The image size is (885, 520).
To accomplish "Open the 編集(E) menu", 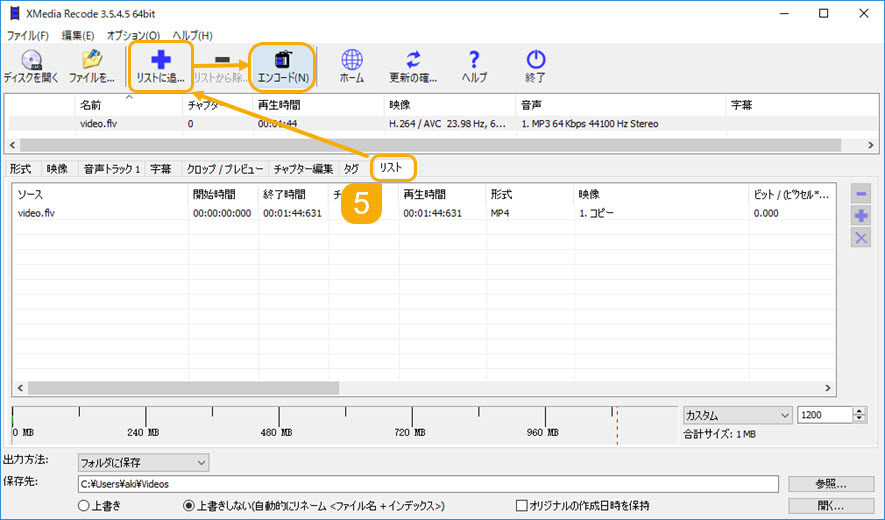I will (x=78, y=36).
